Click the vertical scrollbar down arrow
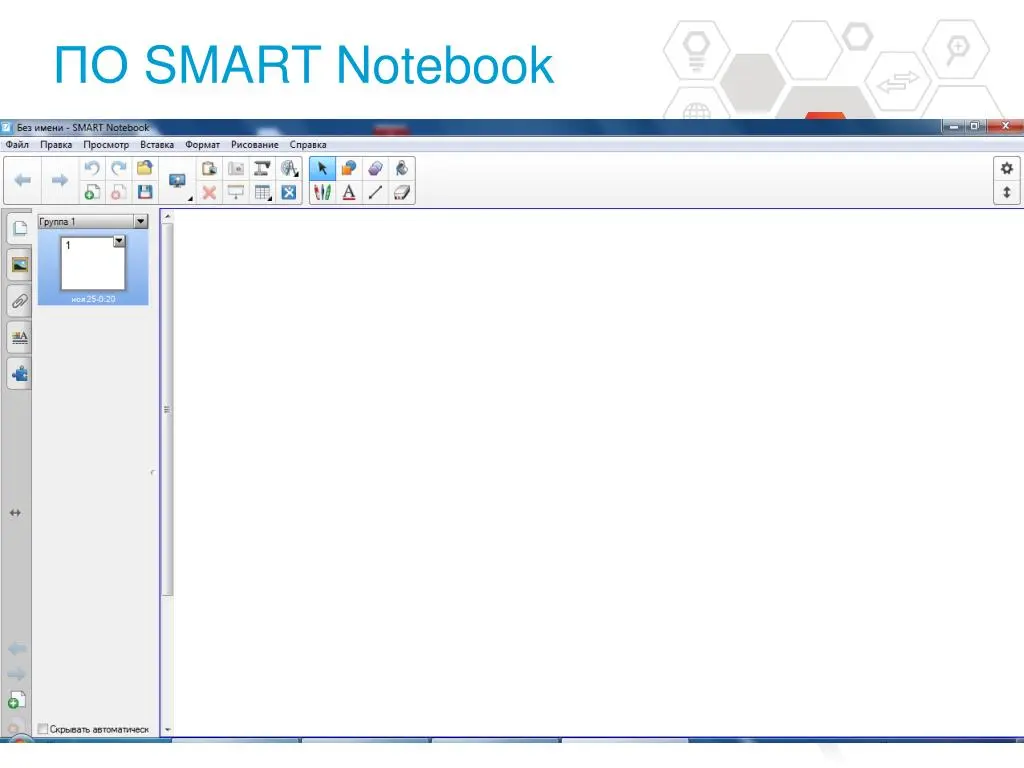 pyautogui.click(x=167, y=729)
